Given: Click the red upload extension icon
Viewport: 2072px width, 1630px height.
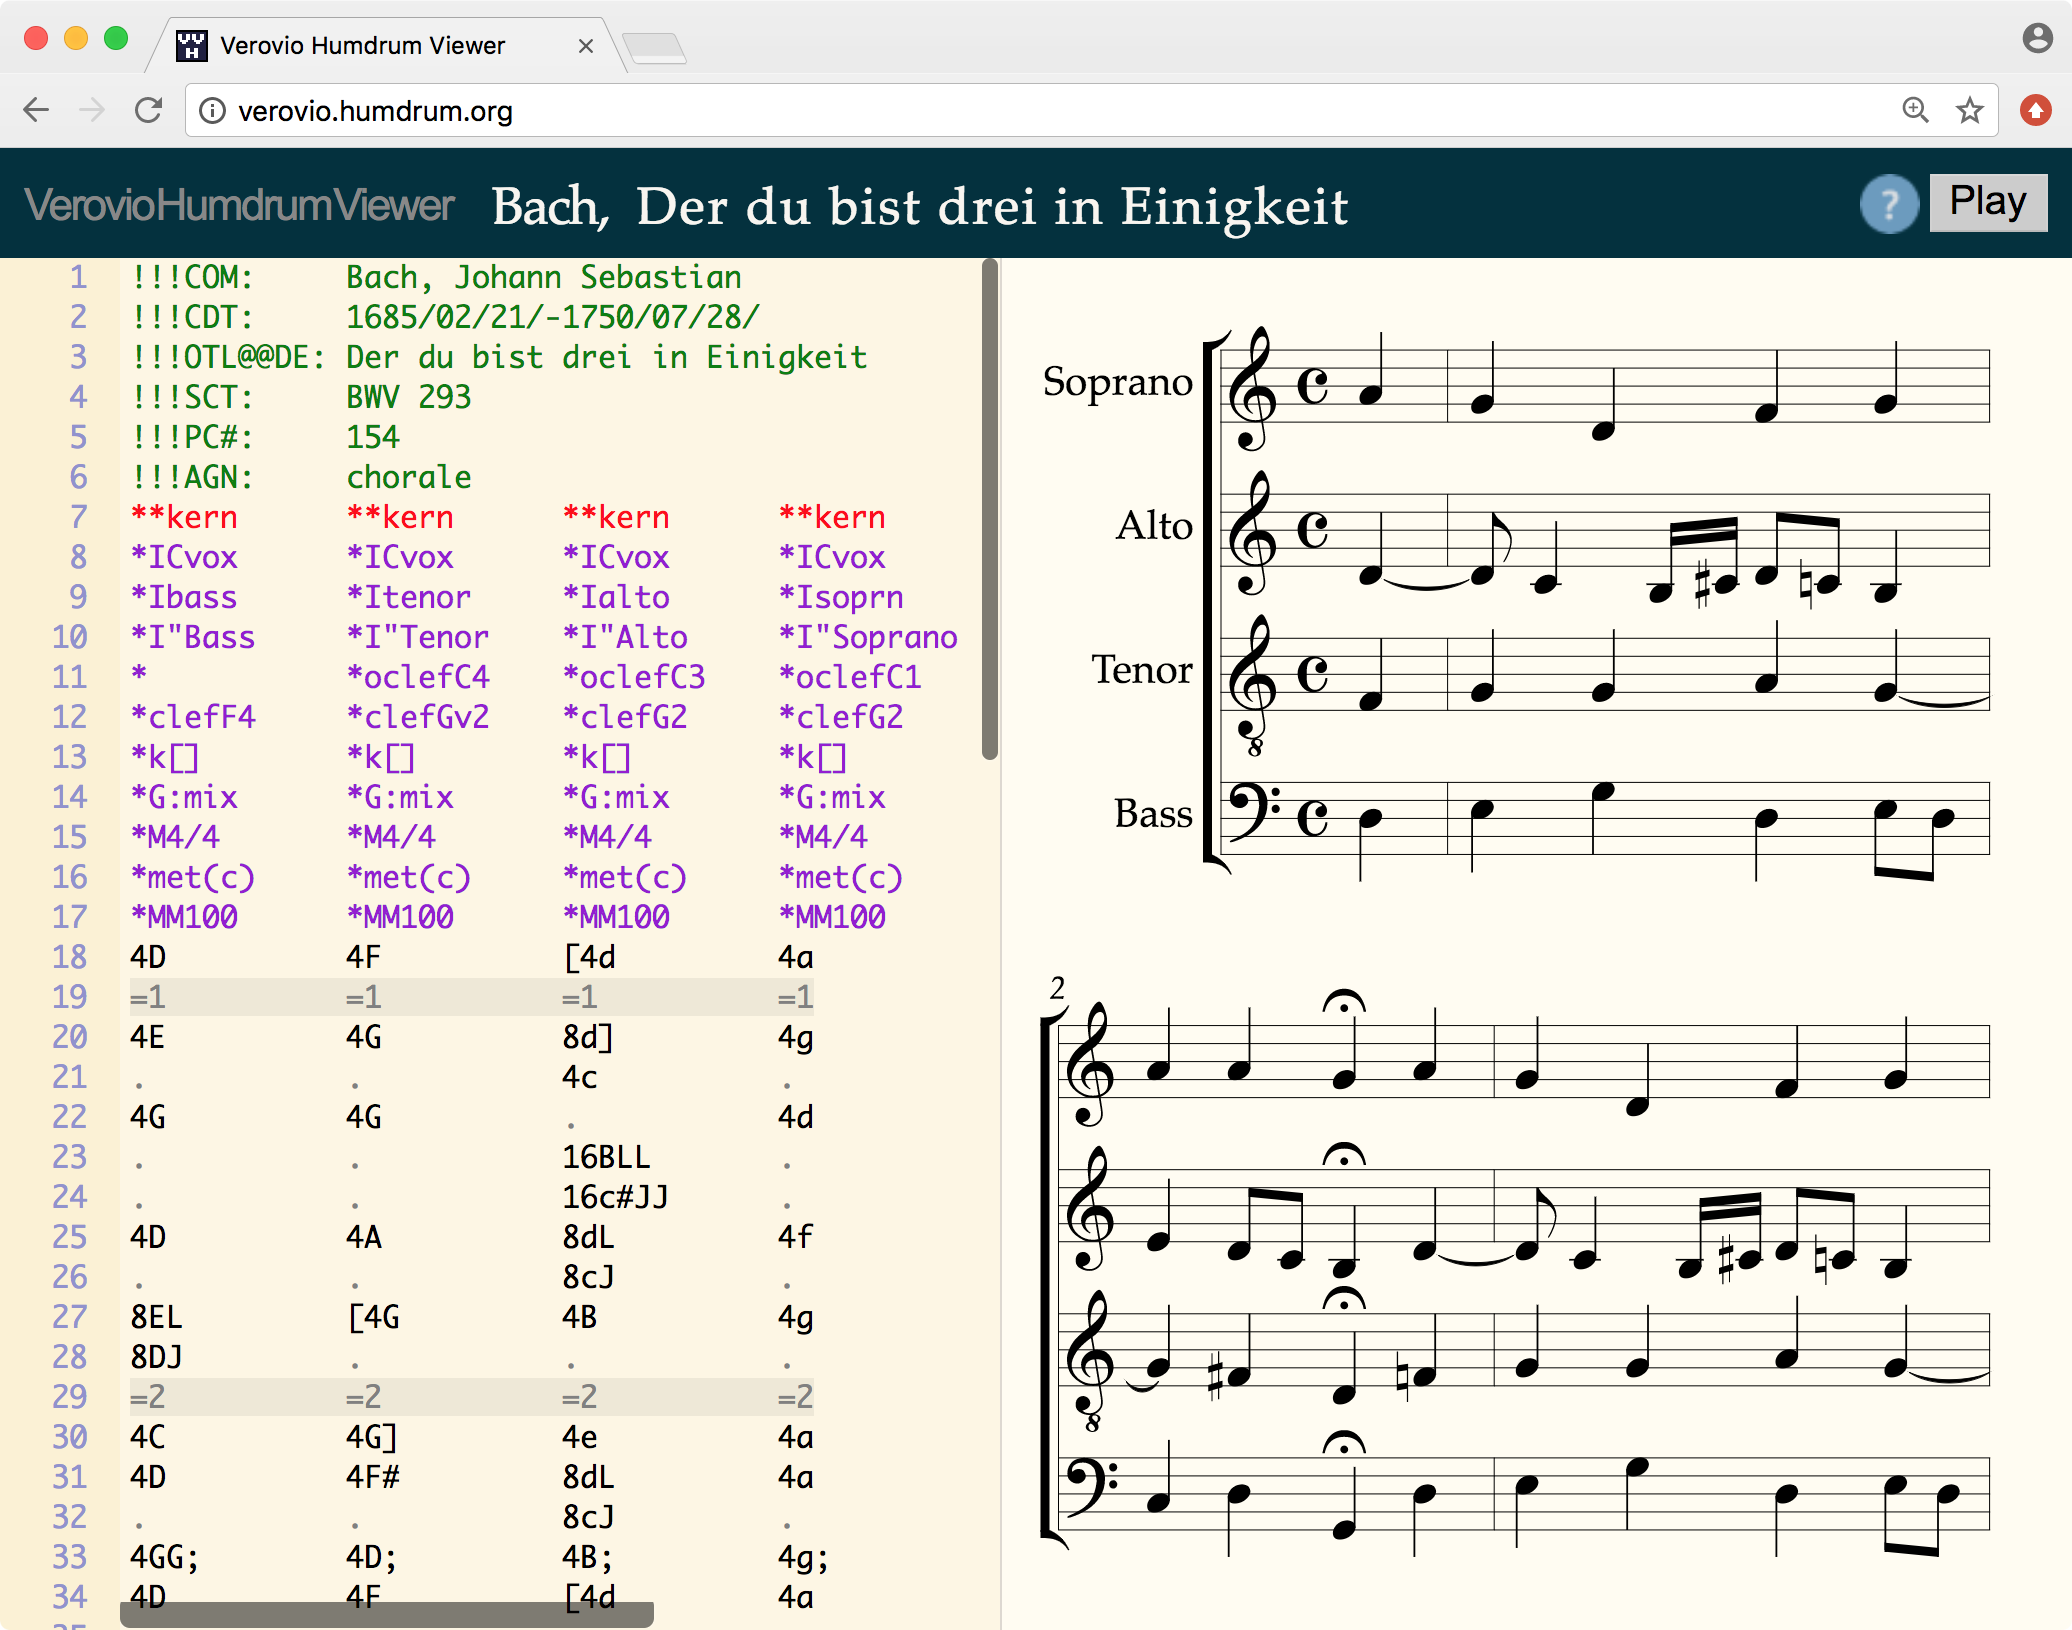Looking at the screenshot, I should click(2036, 110).
